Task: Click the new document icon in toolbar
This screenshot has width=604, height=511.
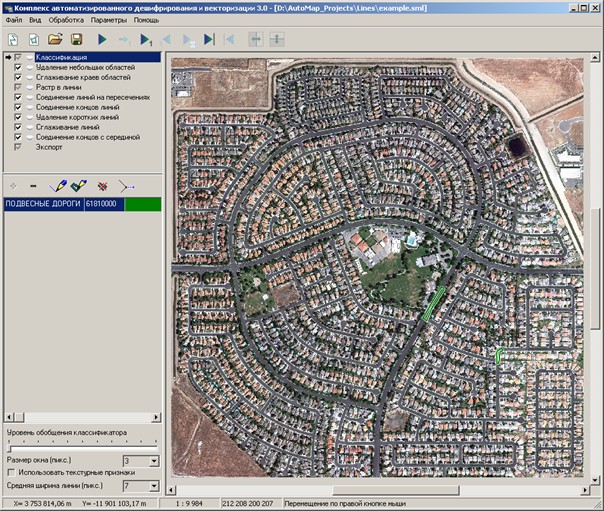Action: (13, 40)
